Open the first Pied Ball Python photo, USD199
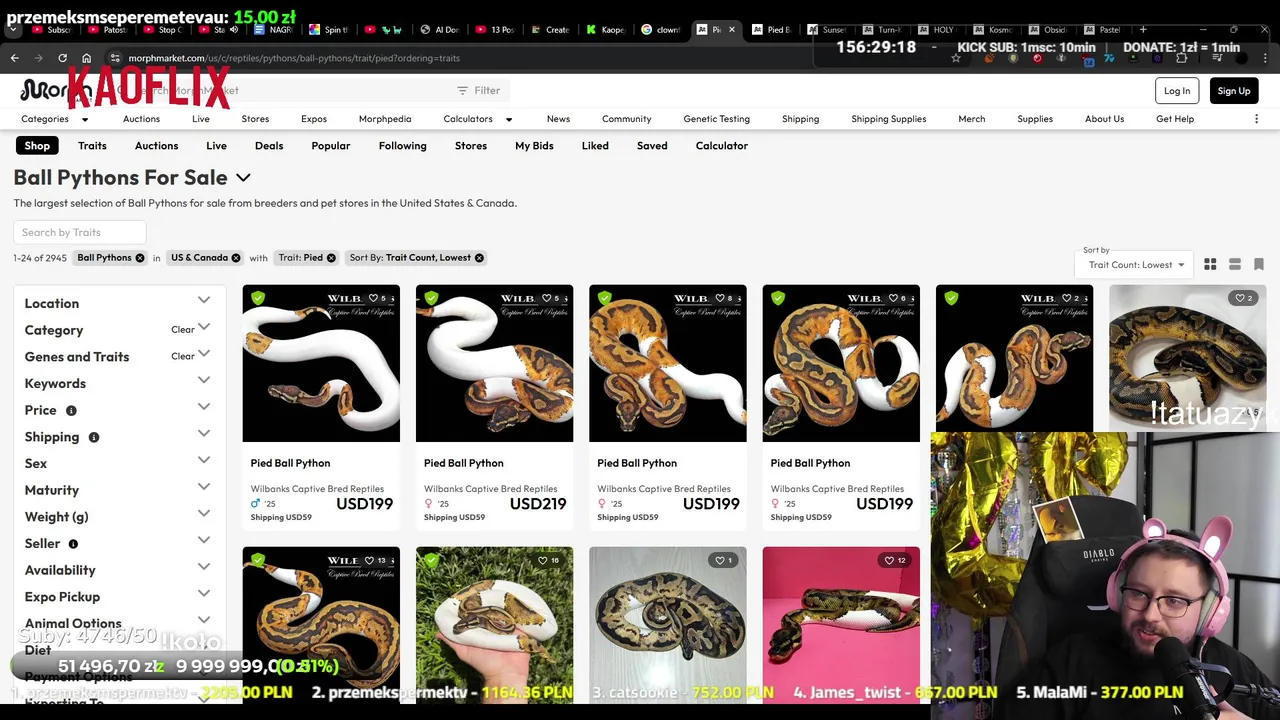Screen dimensions: 1280x720 pyautogui.click(x=321, y=363)
